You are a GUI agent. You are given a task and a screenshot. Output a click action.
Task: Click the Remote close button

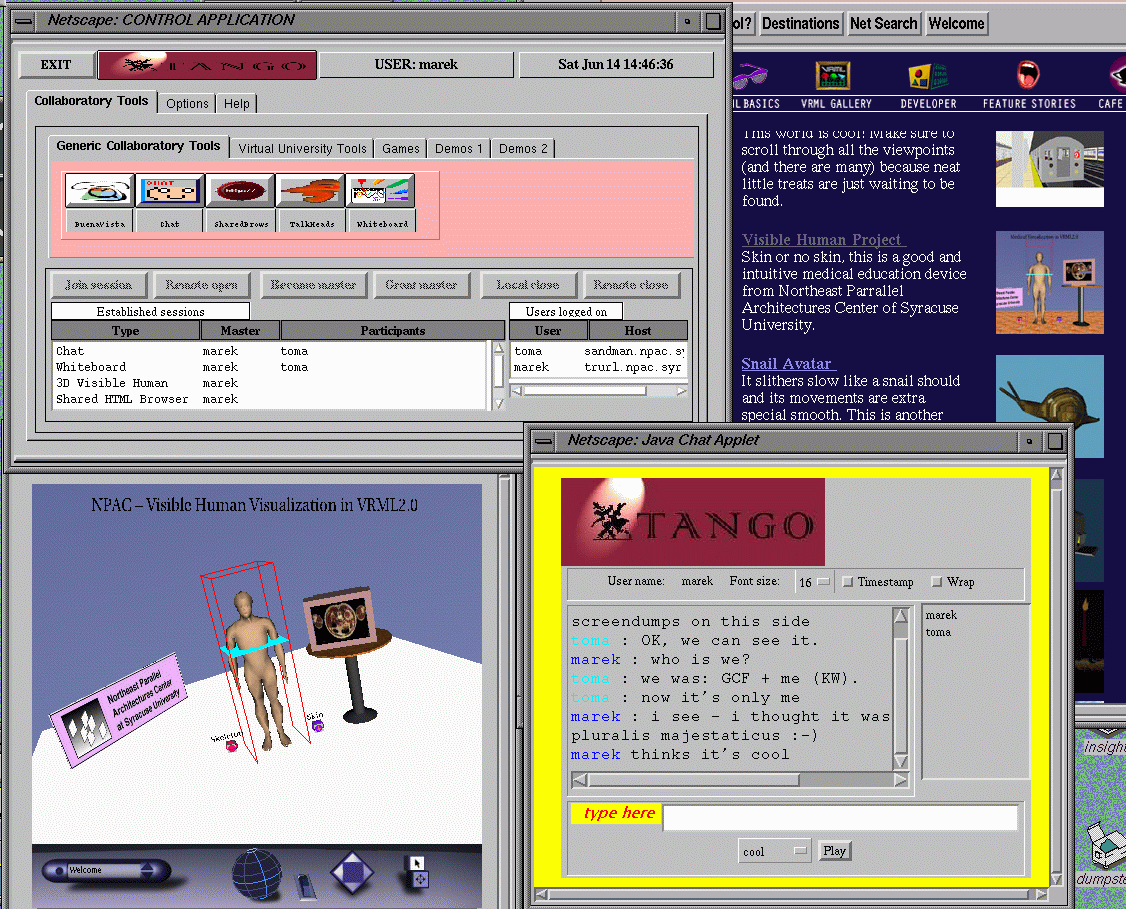coord(631,285)
